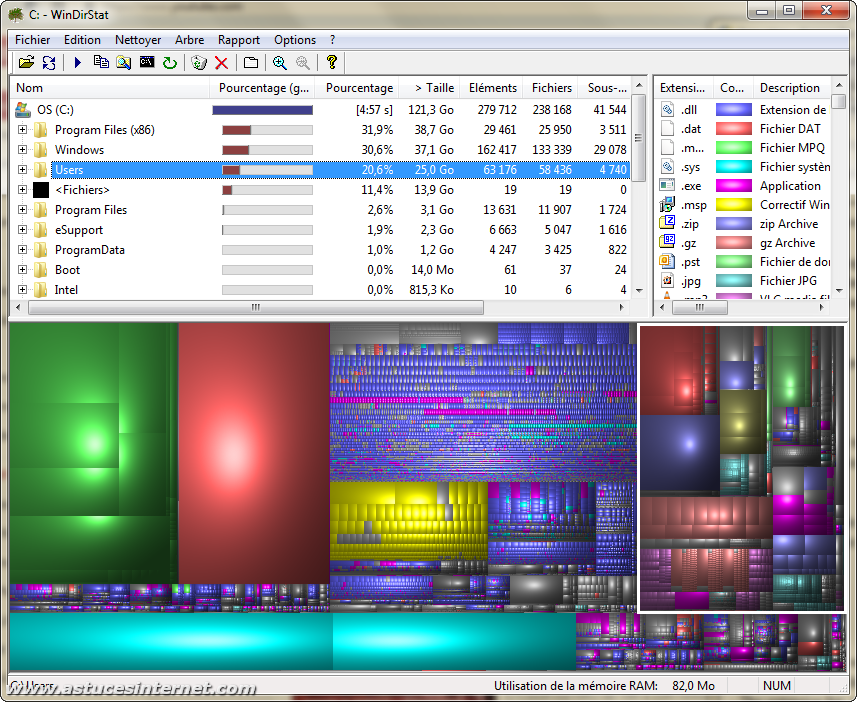Click the Fichier MPQ description text

[x=793, y=148]
